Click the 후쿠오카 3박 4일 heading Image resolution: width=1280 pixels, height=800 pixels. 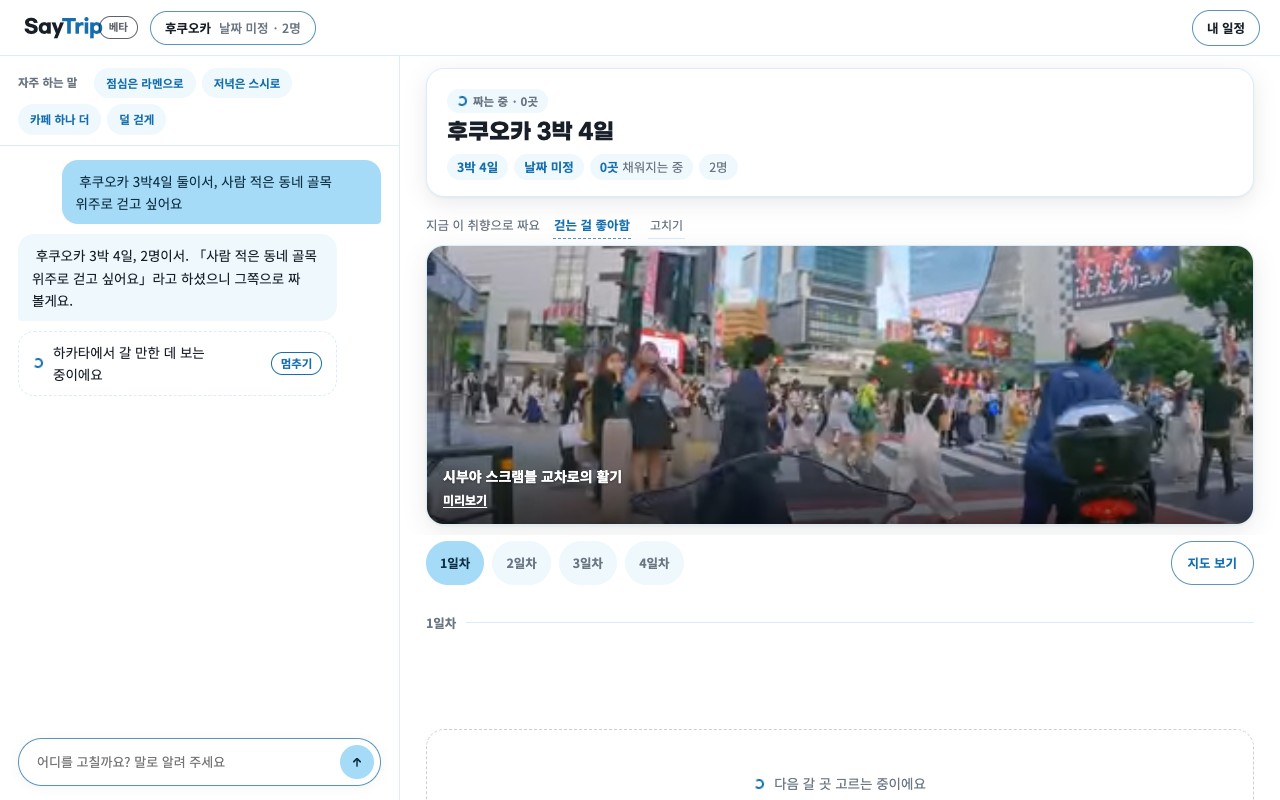click(530, 131)
